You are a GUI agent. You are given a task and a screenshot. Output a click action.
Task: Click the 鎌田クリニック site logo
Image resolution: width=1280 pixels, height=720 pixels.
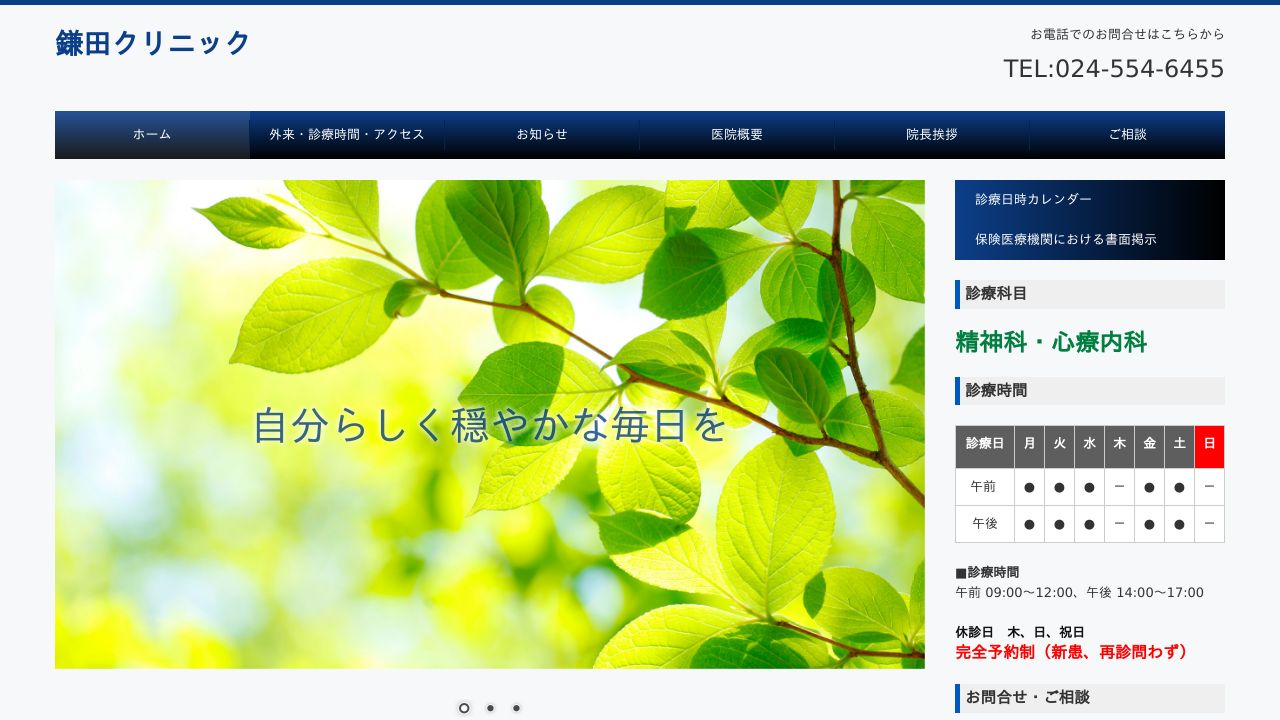tap(151, 43)
